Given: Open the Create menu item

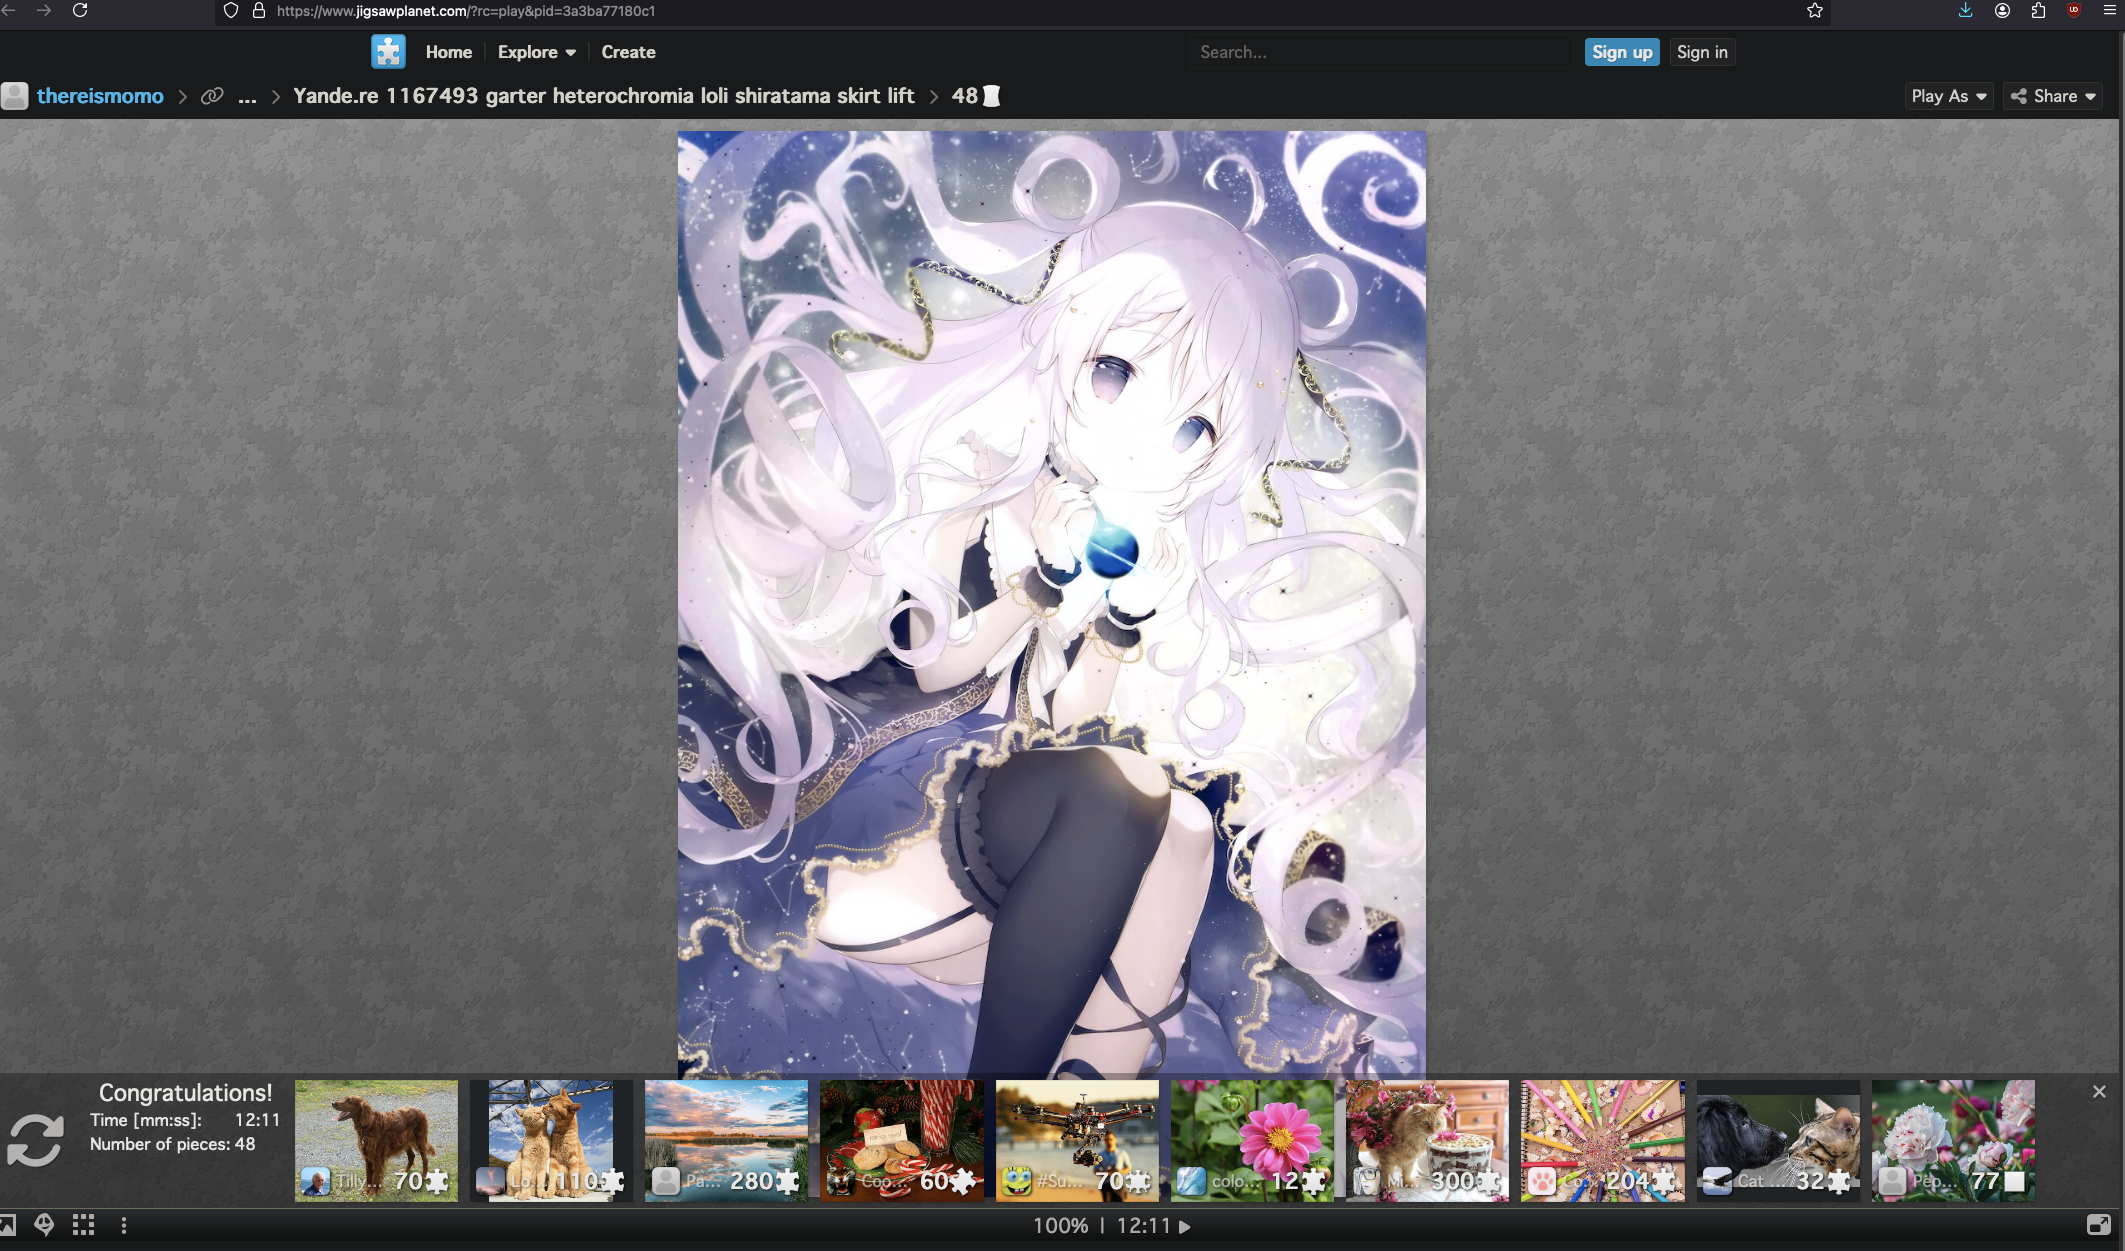Looking at the screenshot, I should click(628, 52).
